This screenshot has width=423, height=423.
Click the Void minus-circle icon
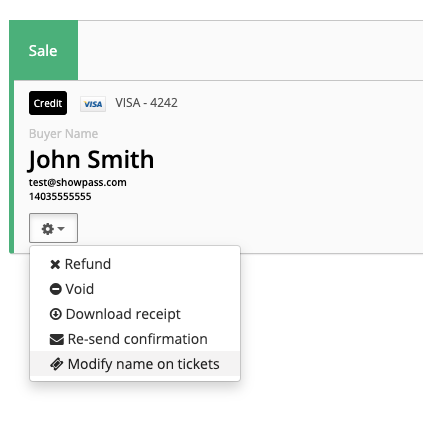56,289
